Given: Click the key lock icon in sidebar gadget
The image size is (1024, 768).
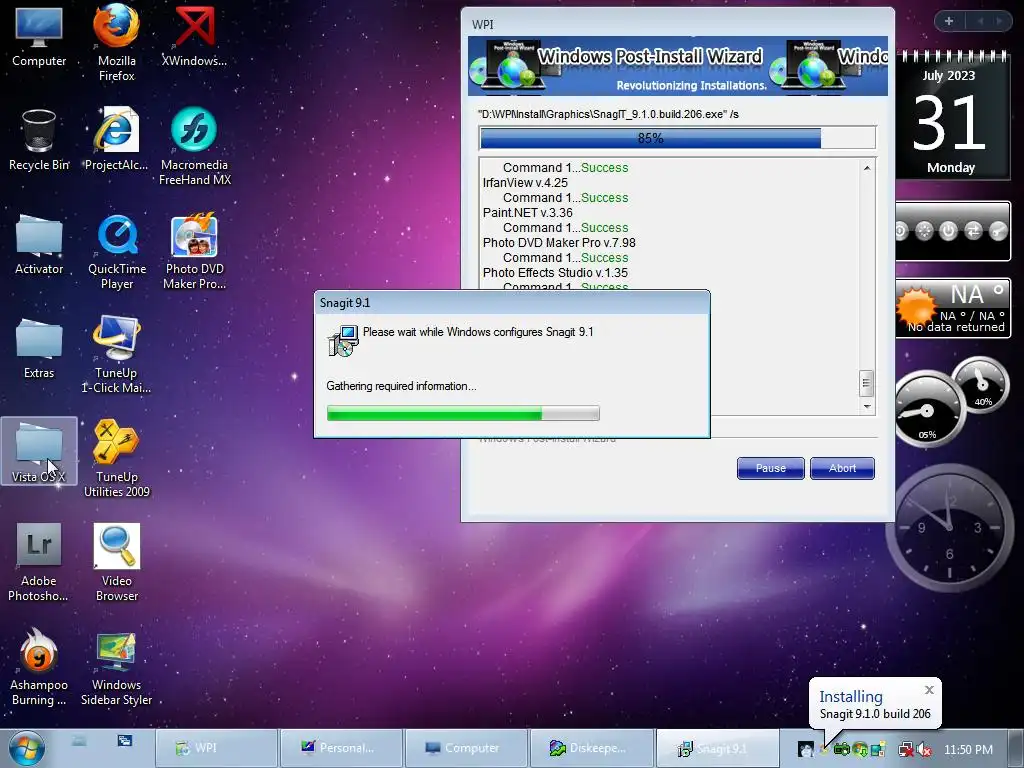Looking at the screenshot, I should pos(998,231).
